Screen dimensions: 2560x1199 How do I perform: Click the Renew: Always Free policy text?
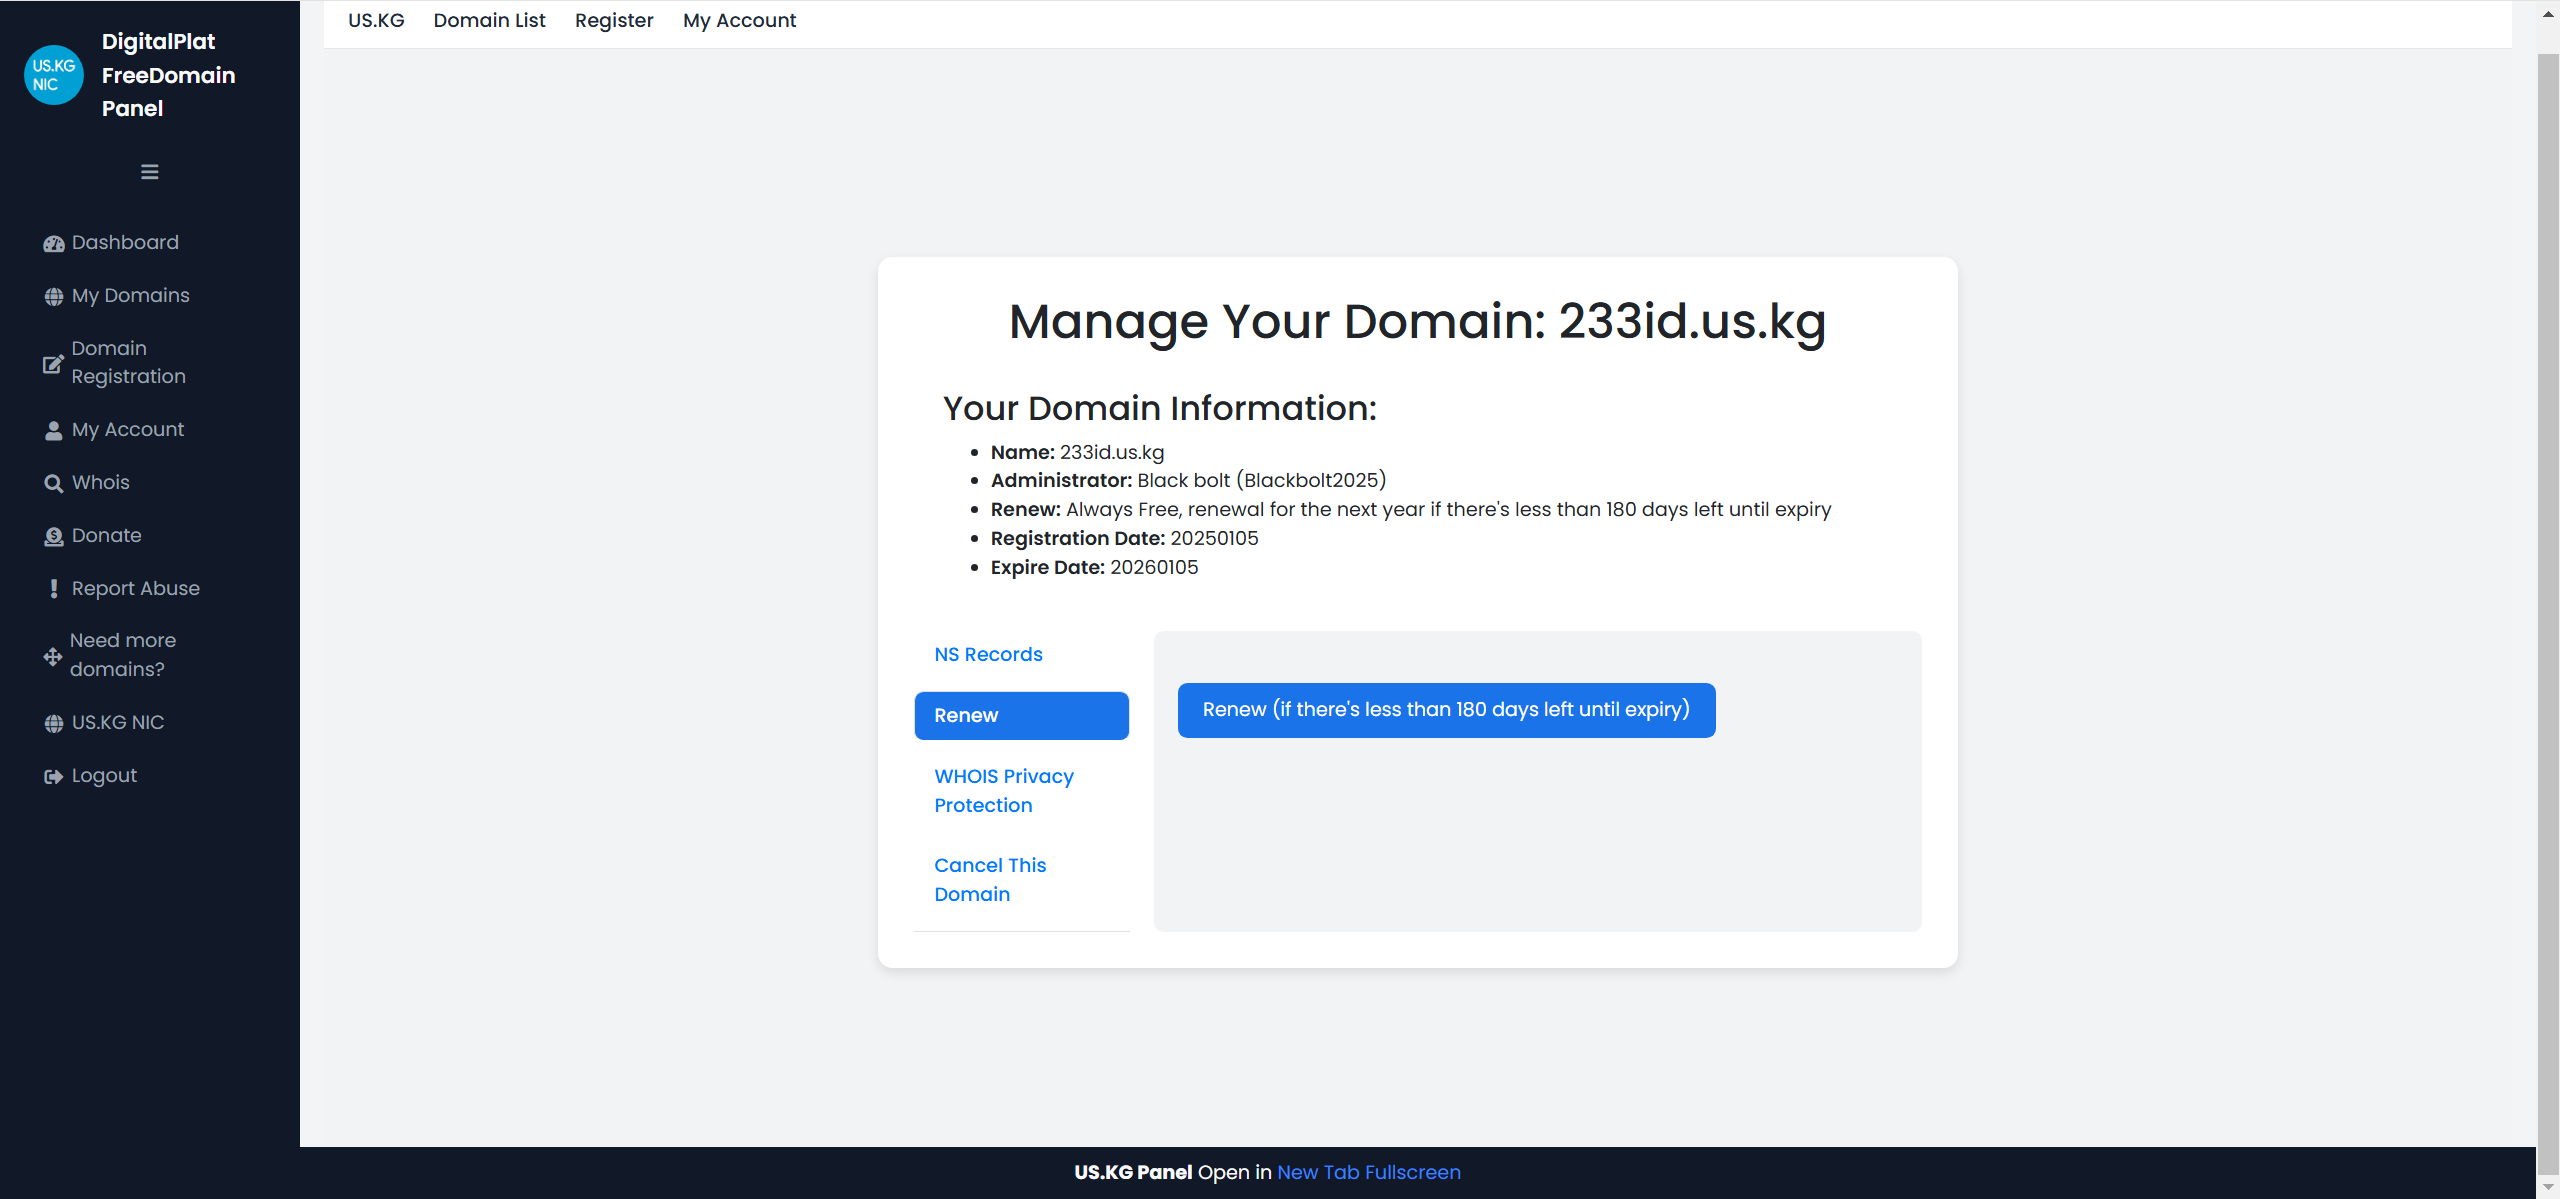tap(1411, 509)
